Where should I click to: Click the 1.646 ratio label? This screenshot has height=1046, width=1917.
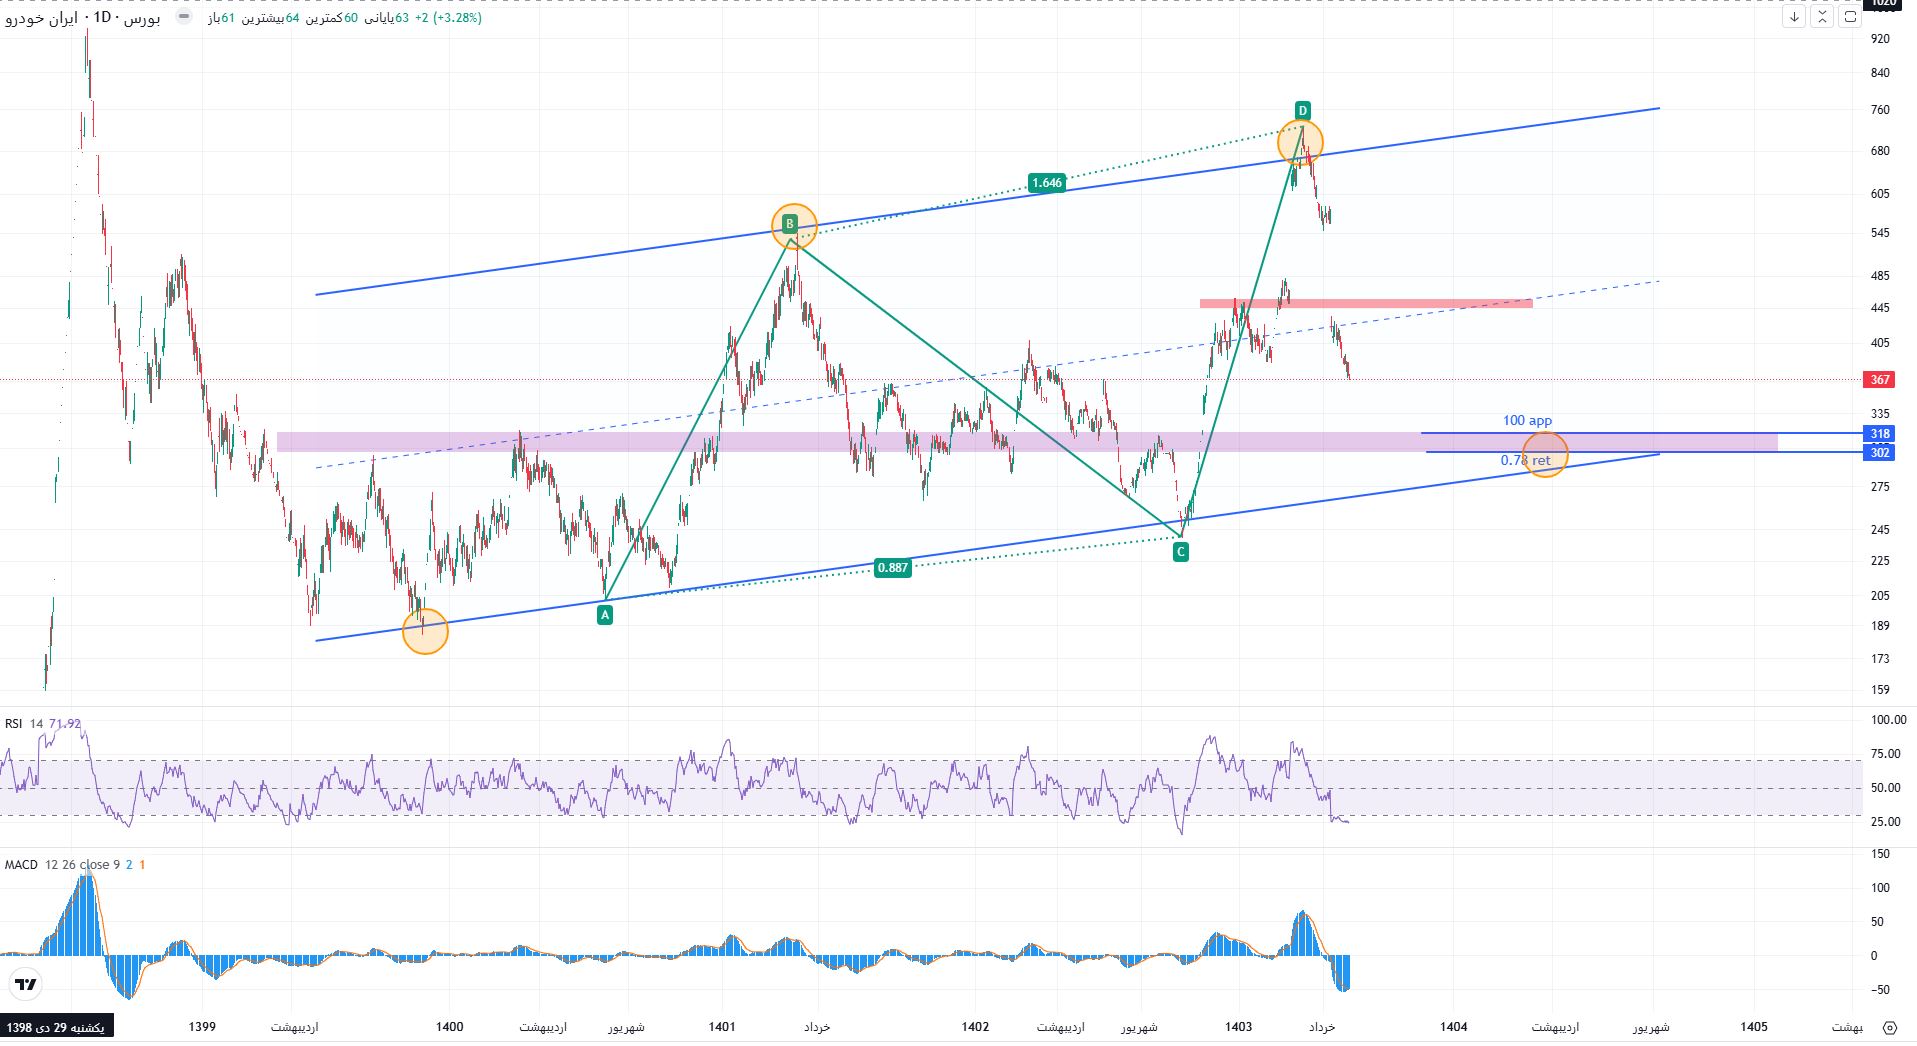coord(1046,182)
